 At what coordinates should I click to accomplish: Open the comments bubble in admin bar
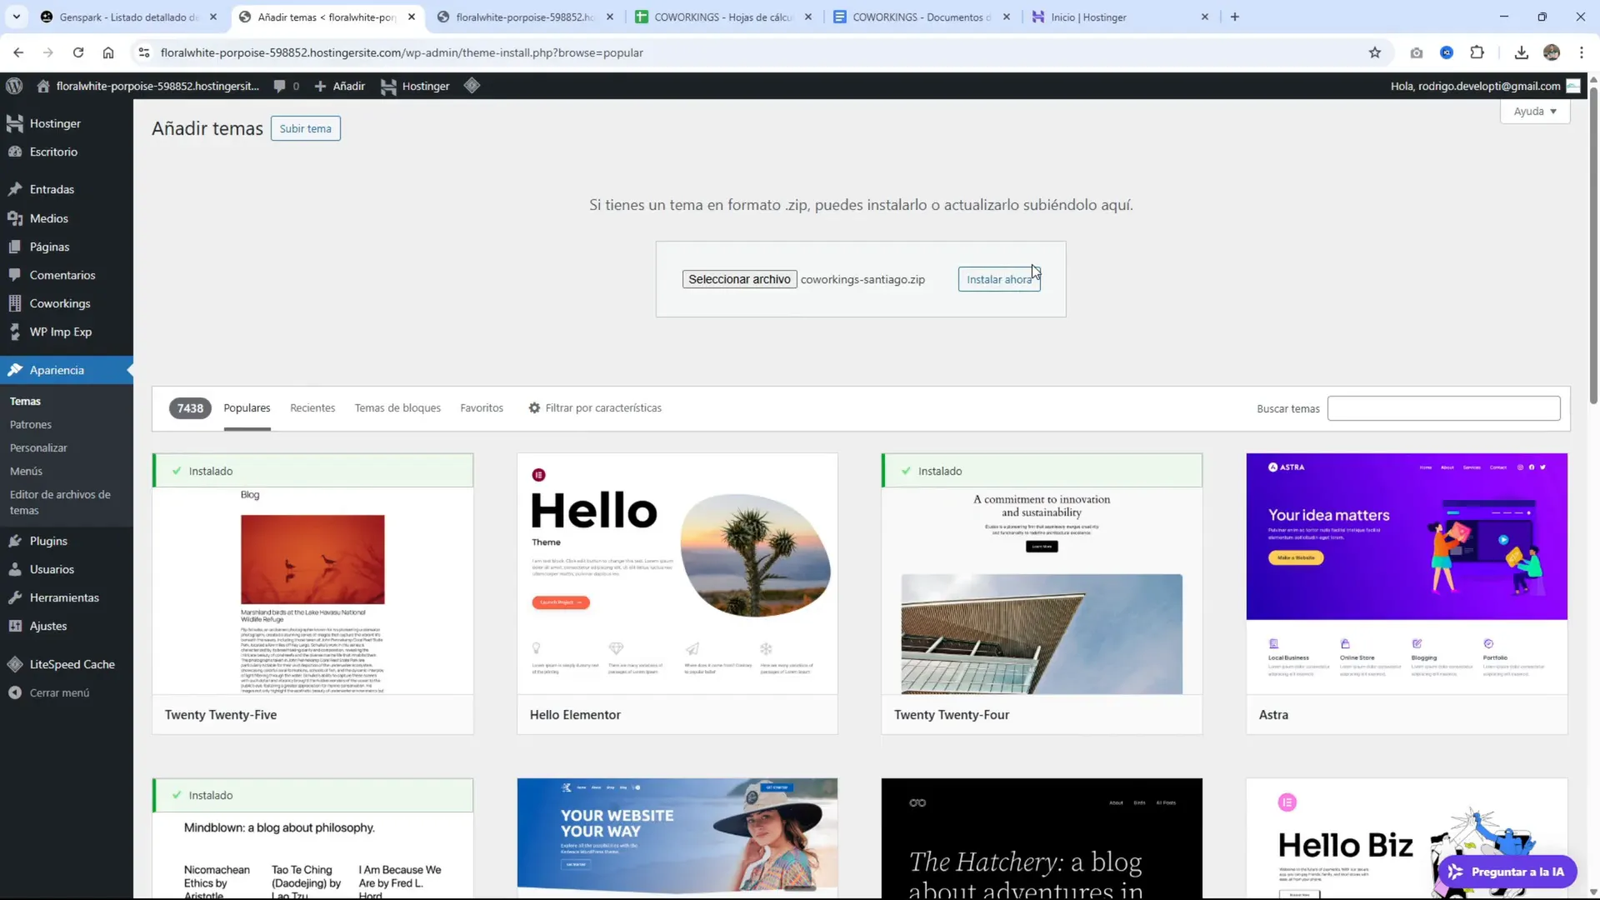[286, 86]
